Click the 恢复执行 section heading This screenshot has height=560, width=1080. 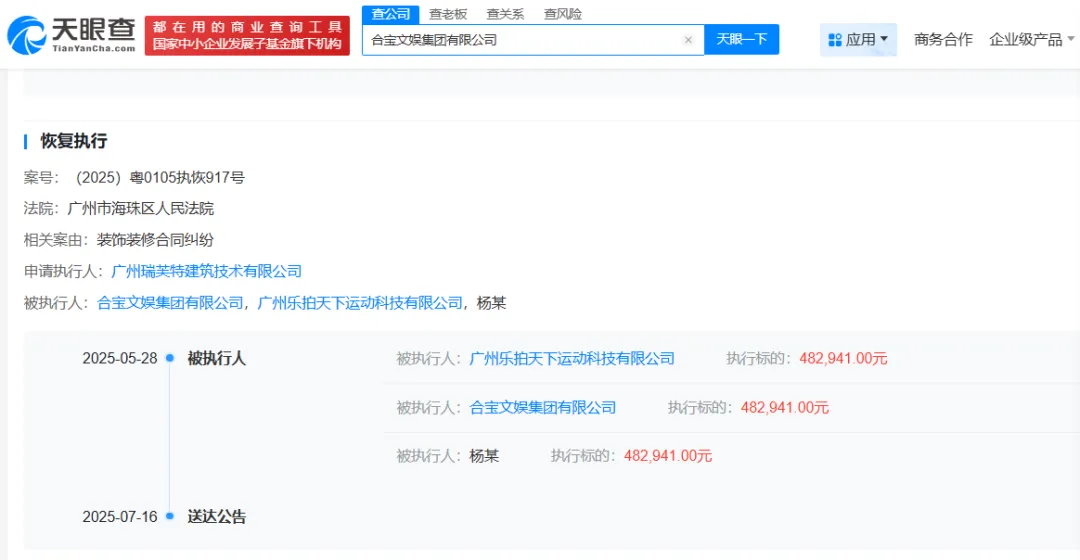tap(74, 141)
